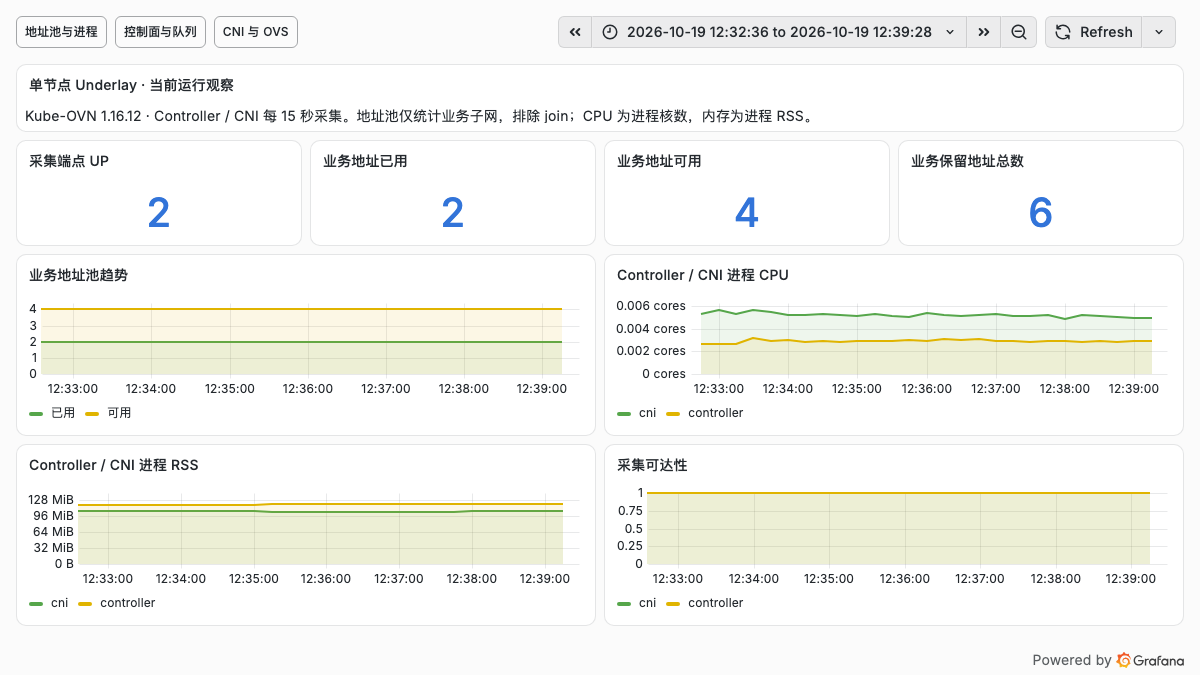1200x675 pixels.
Task: Click green cni swatch in CPU legend
Action: [624, 413]
